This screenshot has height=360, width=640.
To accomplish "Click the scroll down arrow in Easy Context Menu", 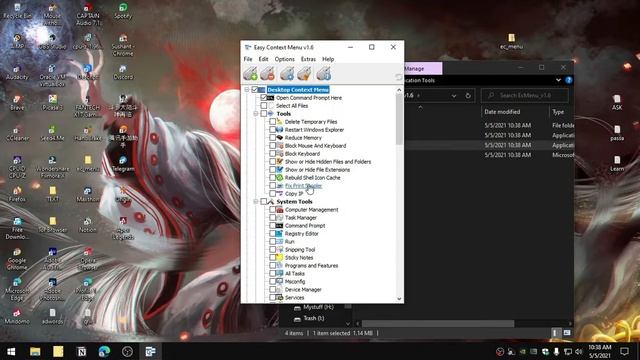I will (x=399, y=298).
